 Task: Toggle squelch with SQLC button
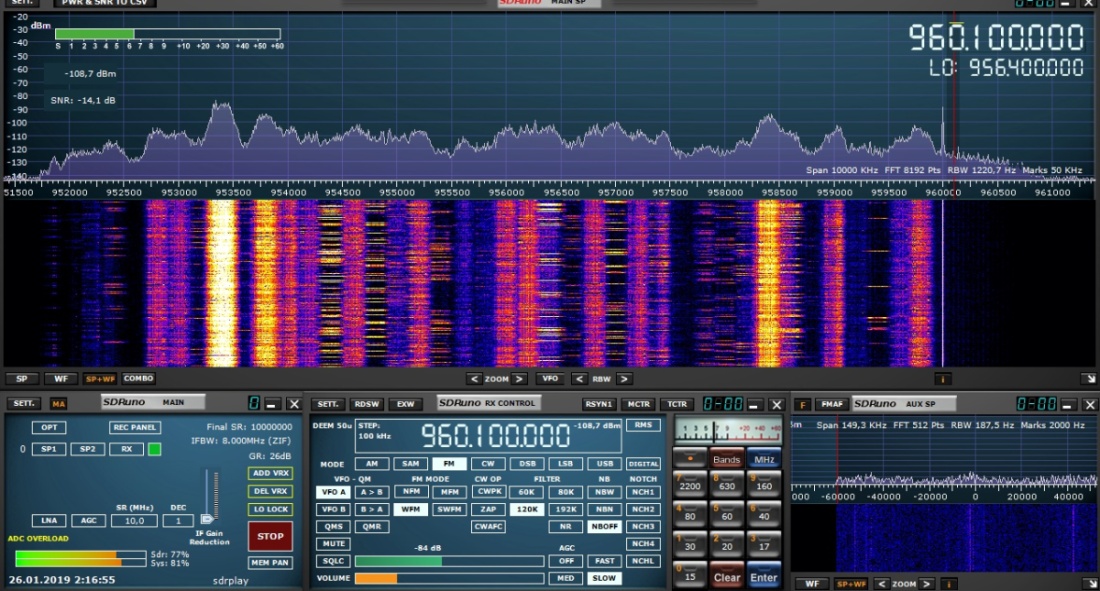(x=333, y=562)
